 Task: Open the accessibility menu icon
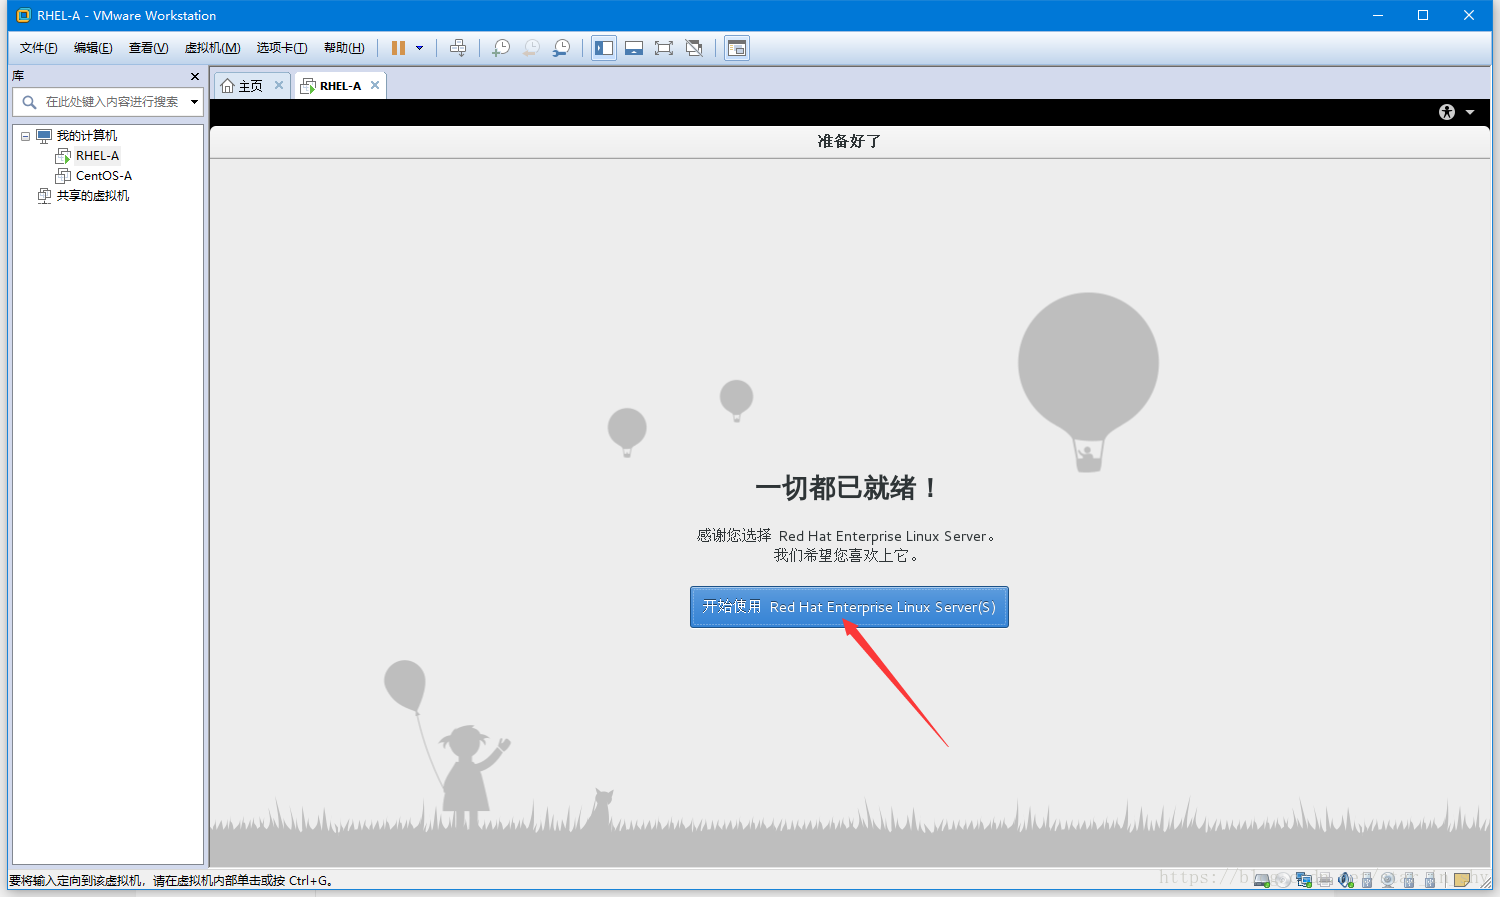click(x=1447, y=112)
